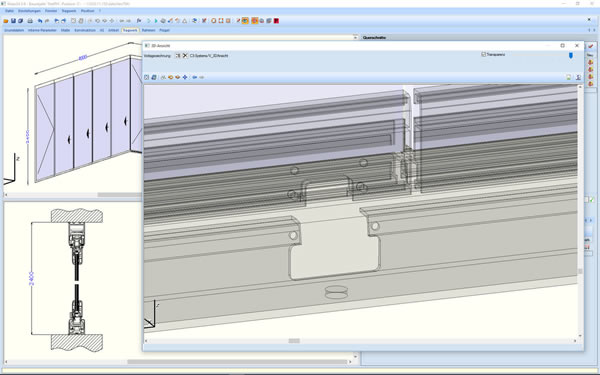Save the project with the first floppy disk icon
The image size is (600, 375).
[13, 21]
